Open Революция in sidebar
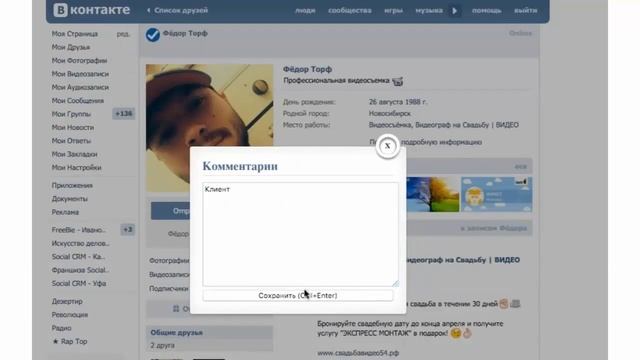640x360 pixels. pos(70,315)
